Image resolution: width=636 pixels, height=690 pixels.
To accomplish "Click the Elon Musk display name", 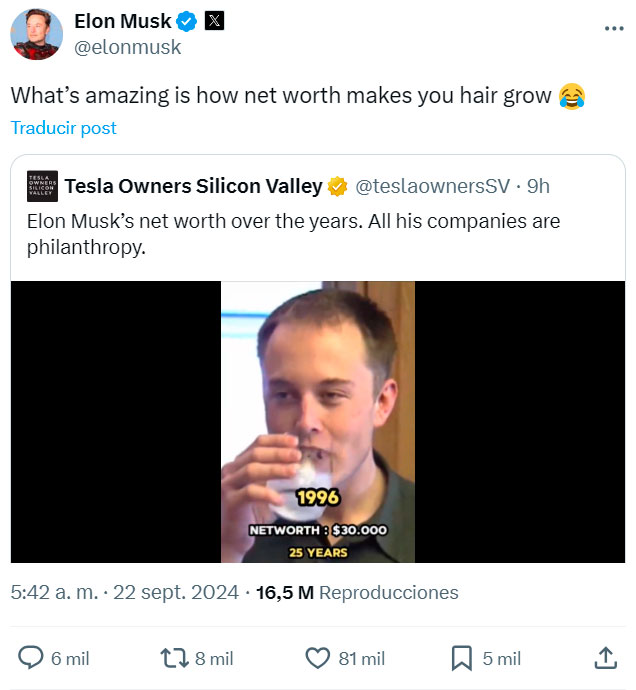I will 123,21.
